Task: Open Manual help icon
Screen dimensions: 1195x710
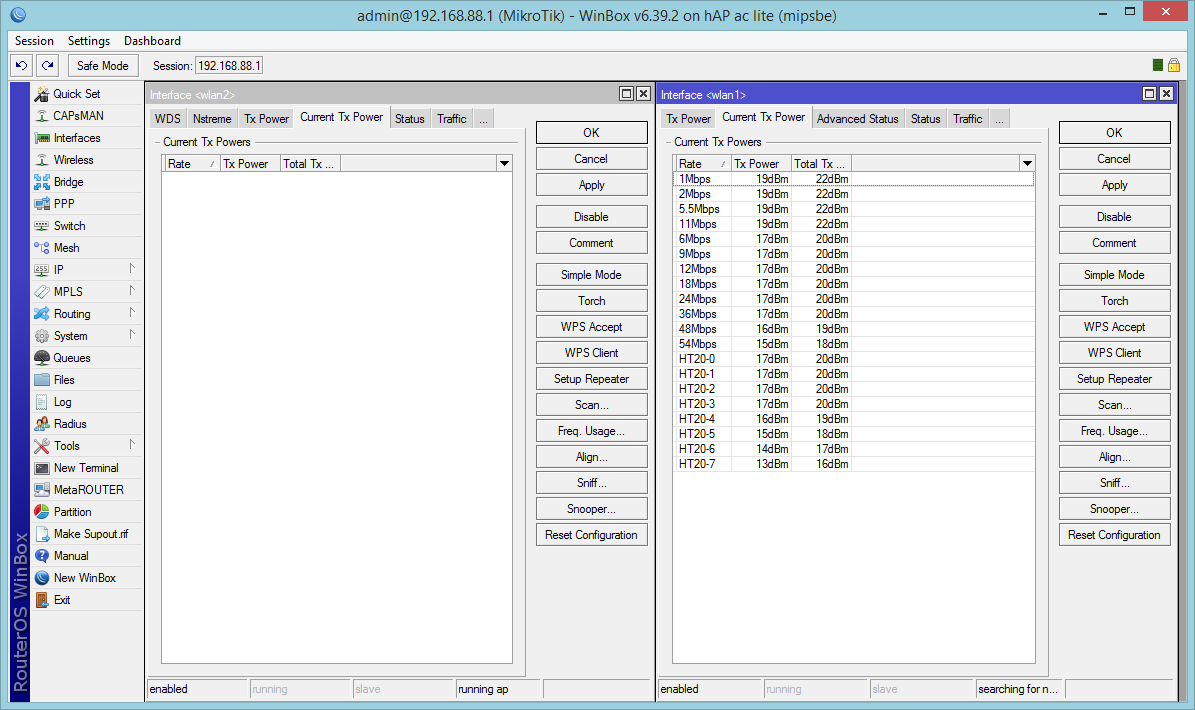Action: click(x=42, y=556)
